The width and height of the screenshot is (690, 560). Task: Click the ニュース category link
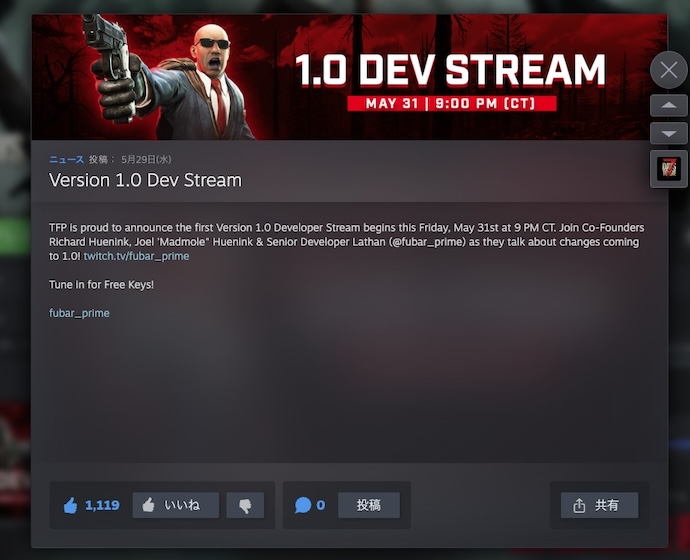pos(66,160)
